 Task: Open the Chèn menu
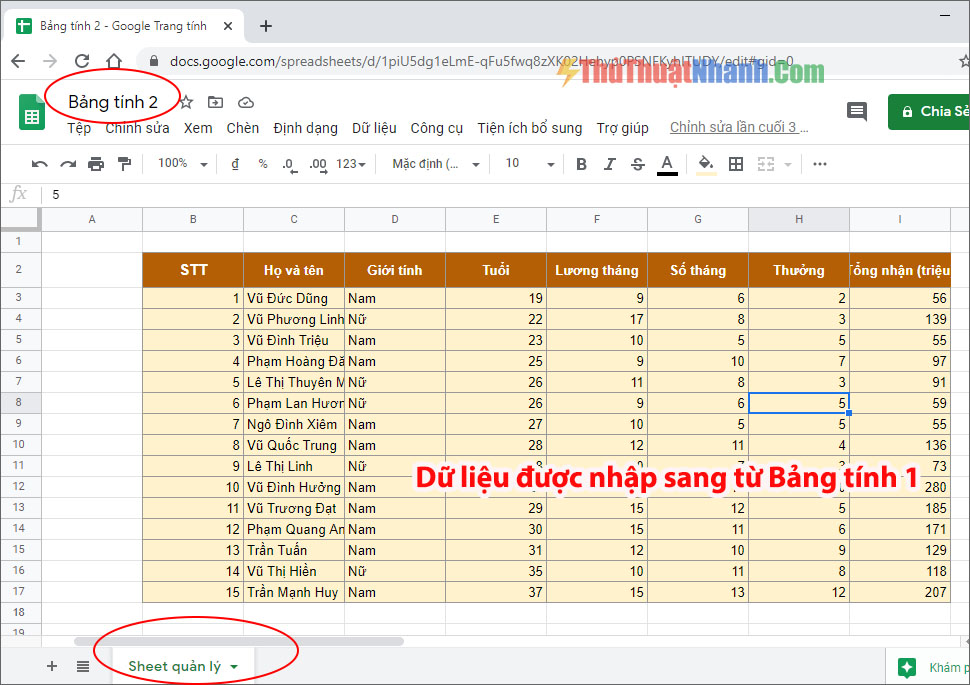tap(242, 128)
